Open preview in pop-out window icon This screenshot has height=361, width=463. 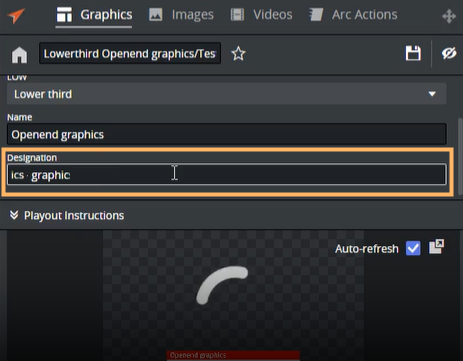tap(436, 247)
